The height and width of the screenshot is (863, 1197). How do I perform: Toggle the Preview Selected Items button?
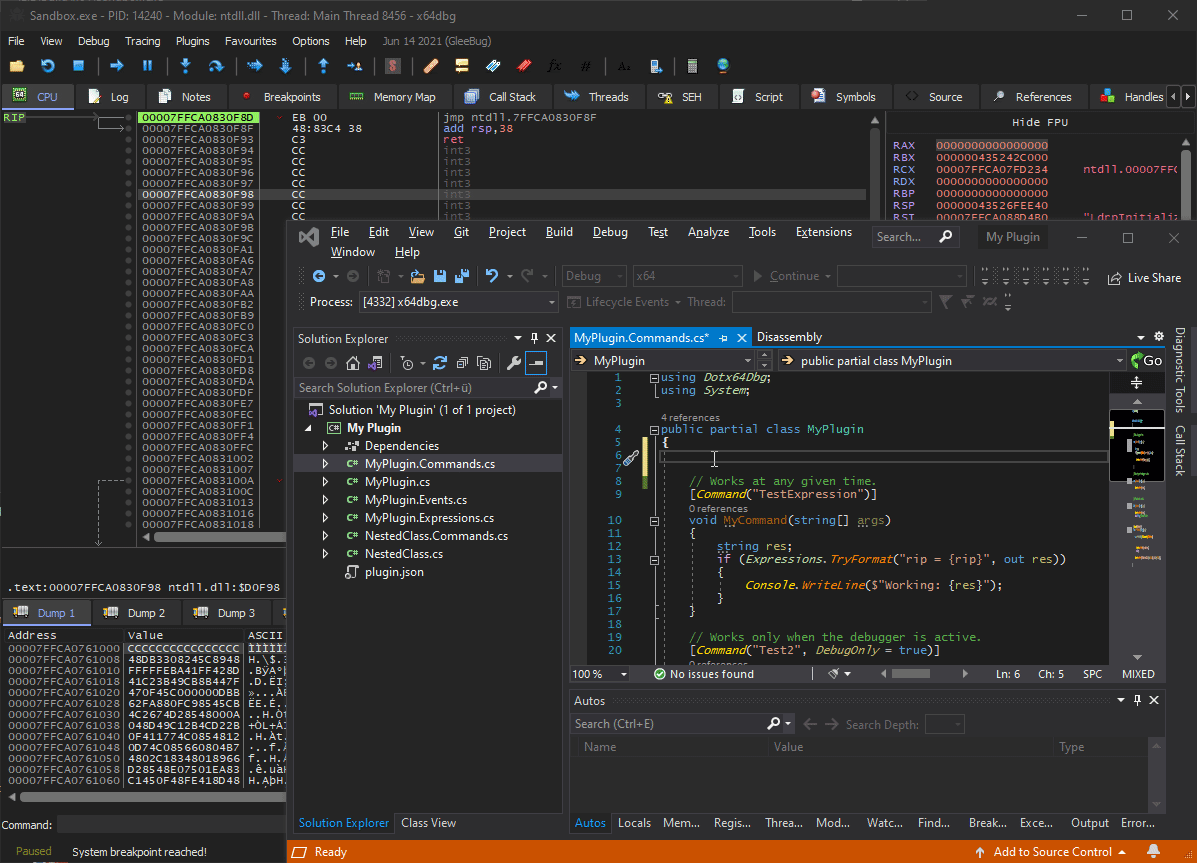[x=536, y=363]
